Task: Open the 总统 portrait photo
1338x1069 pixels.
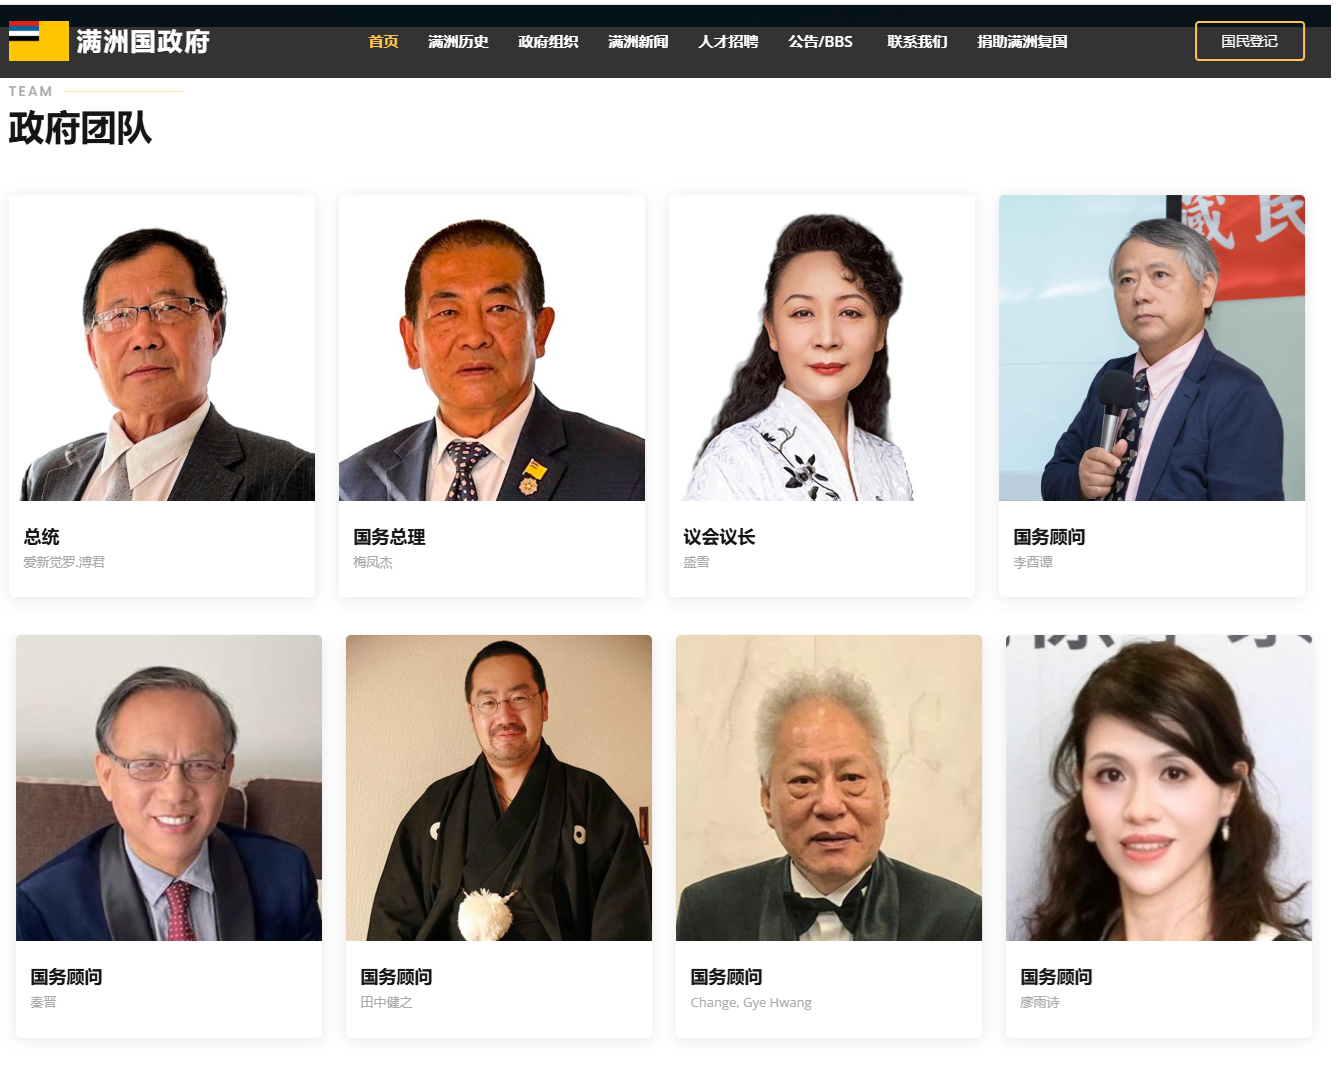Action: click(162, 348)
